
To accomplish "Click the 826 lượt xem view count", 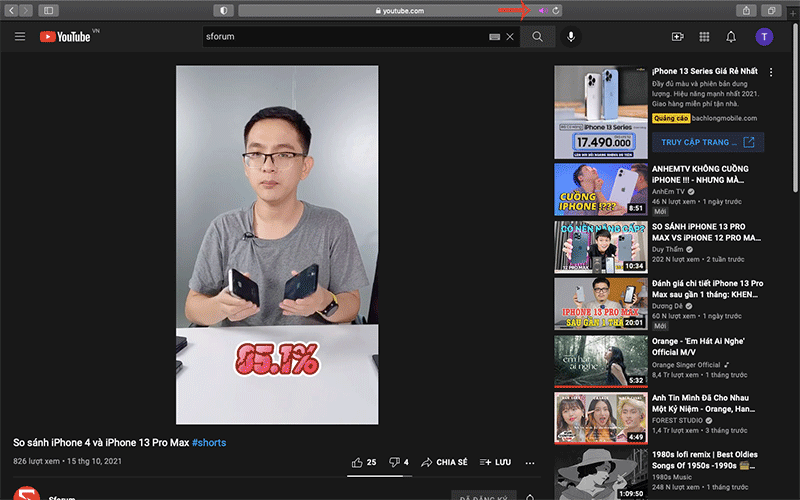I will coord(36,461).
